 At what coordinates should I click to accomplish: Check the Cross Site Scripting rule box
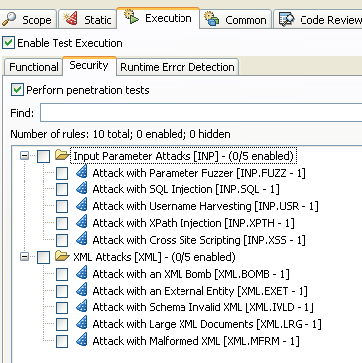[62, 240]
